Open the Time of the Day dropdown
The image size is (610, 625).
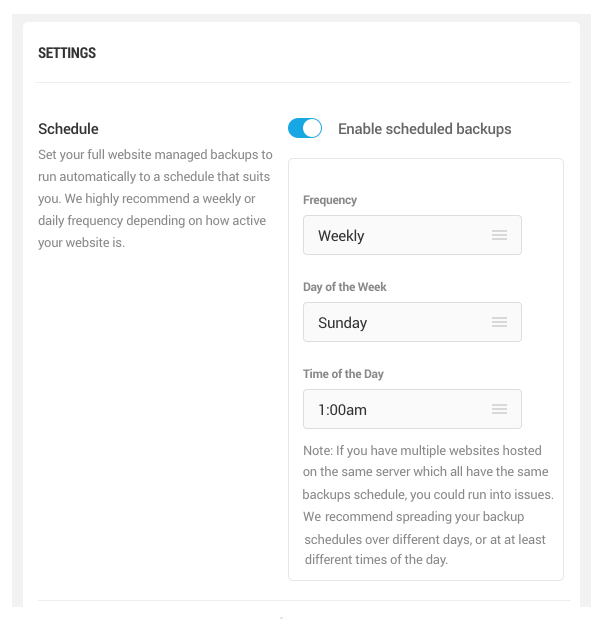pos(411,409)
